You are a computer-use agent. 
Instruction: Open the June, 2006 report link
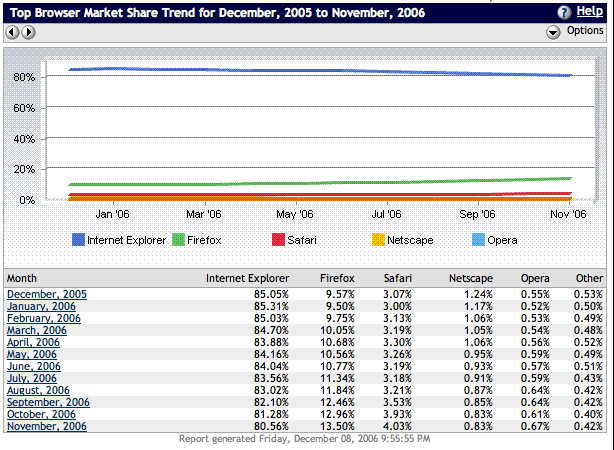pos(34,367)
